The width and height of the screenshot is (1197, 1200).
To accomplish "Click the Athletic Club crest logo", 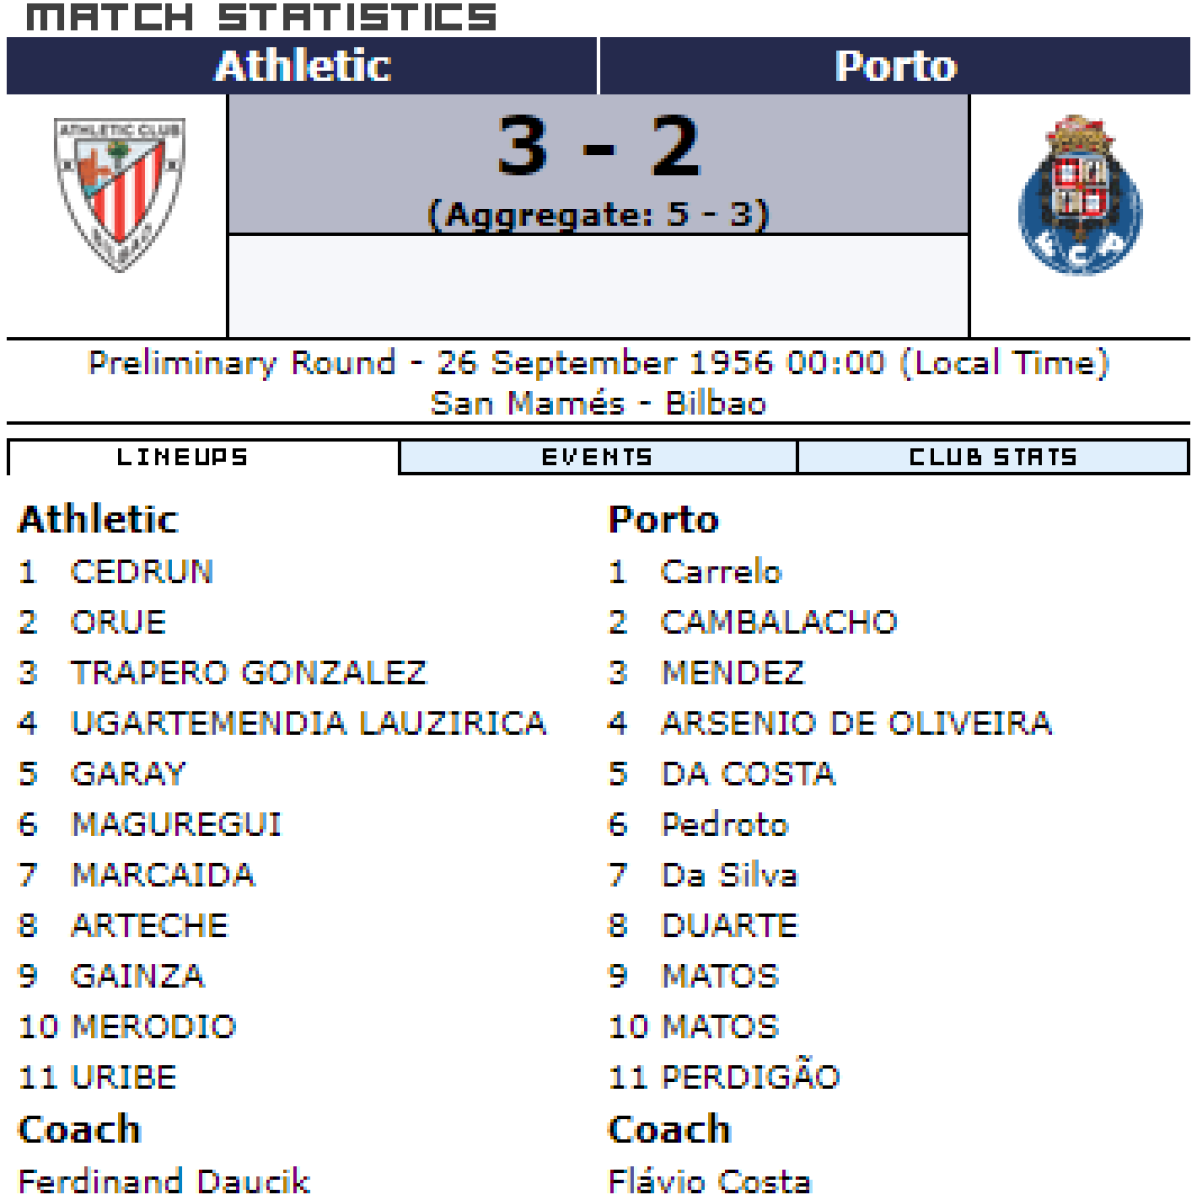I will coord(120,194).
